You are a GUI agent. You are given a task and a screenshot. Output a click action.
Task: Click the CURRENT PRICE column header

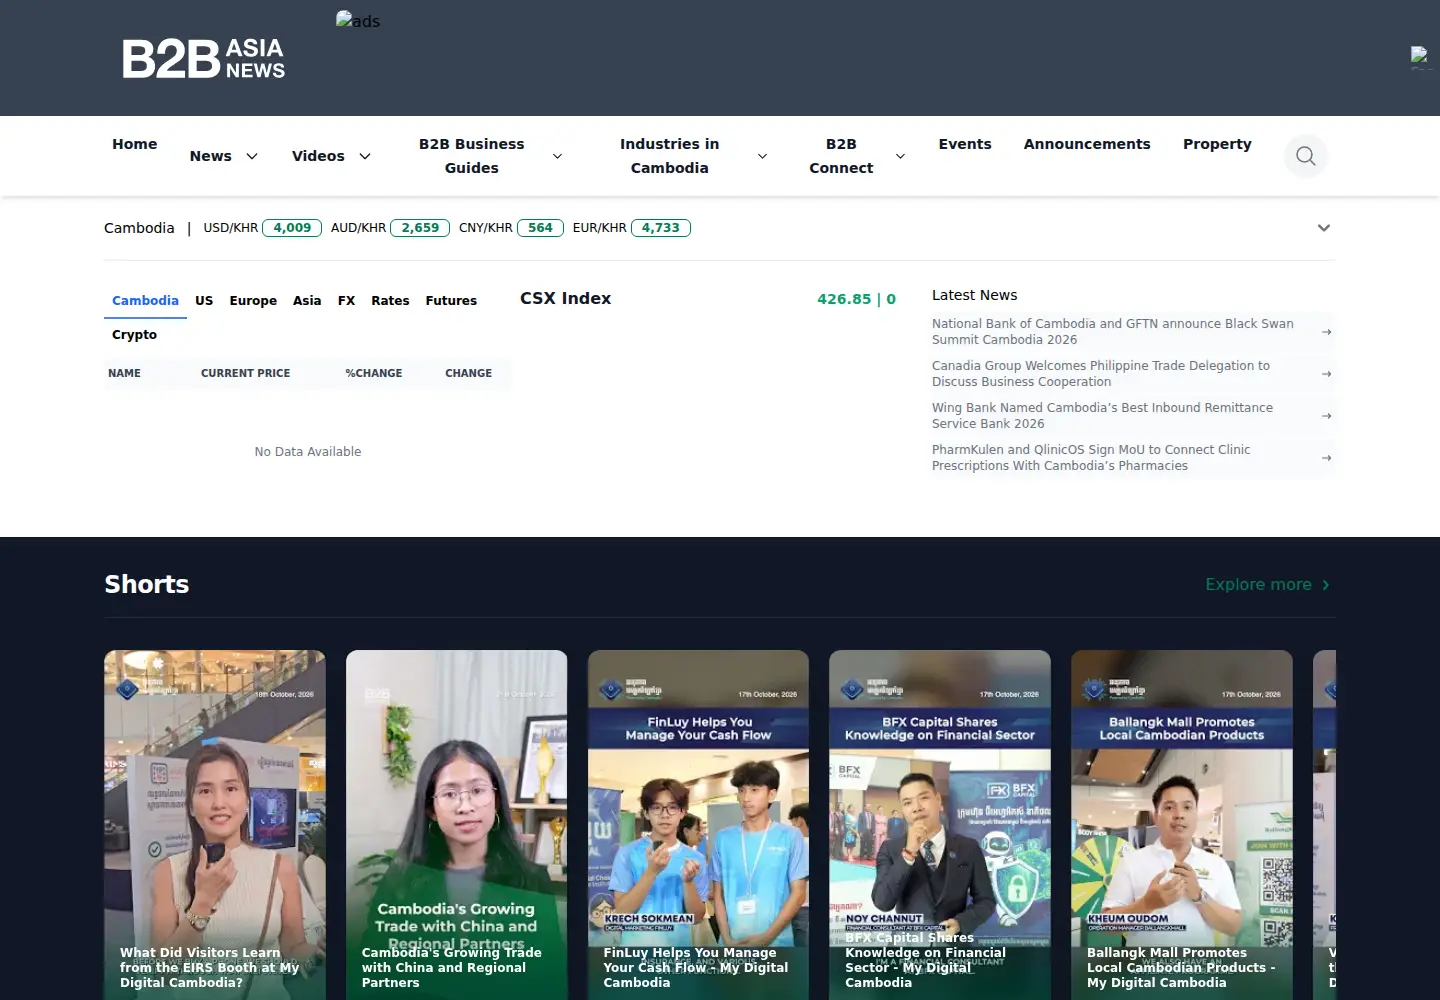pos(245,373)
